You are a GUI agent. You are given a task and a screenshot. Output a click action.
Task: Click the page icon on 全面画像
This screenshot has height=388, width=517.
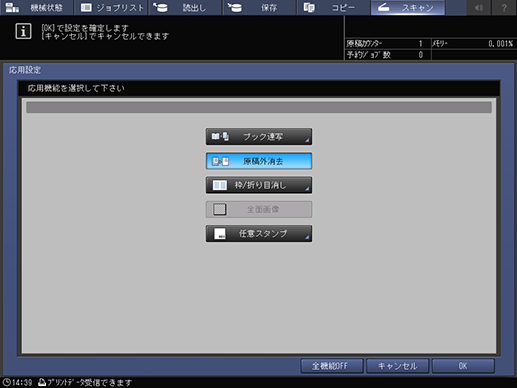click(x=220, y=209)
